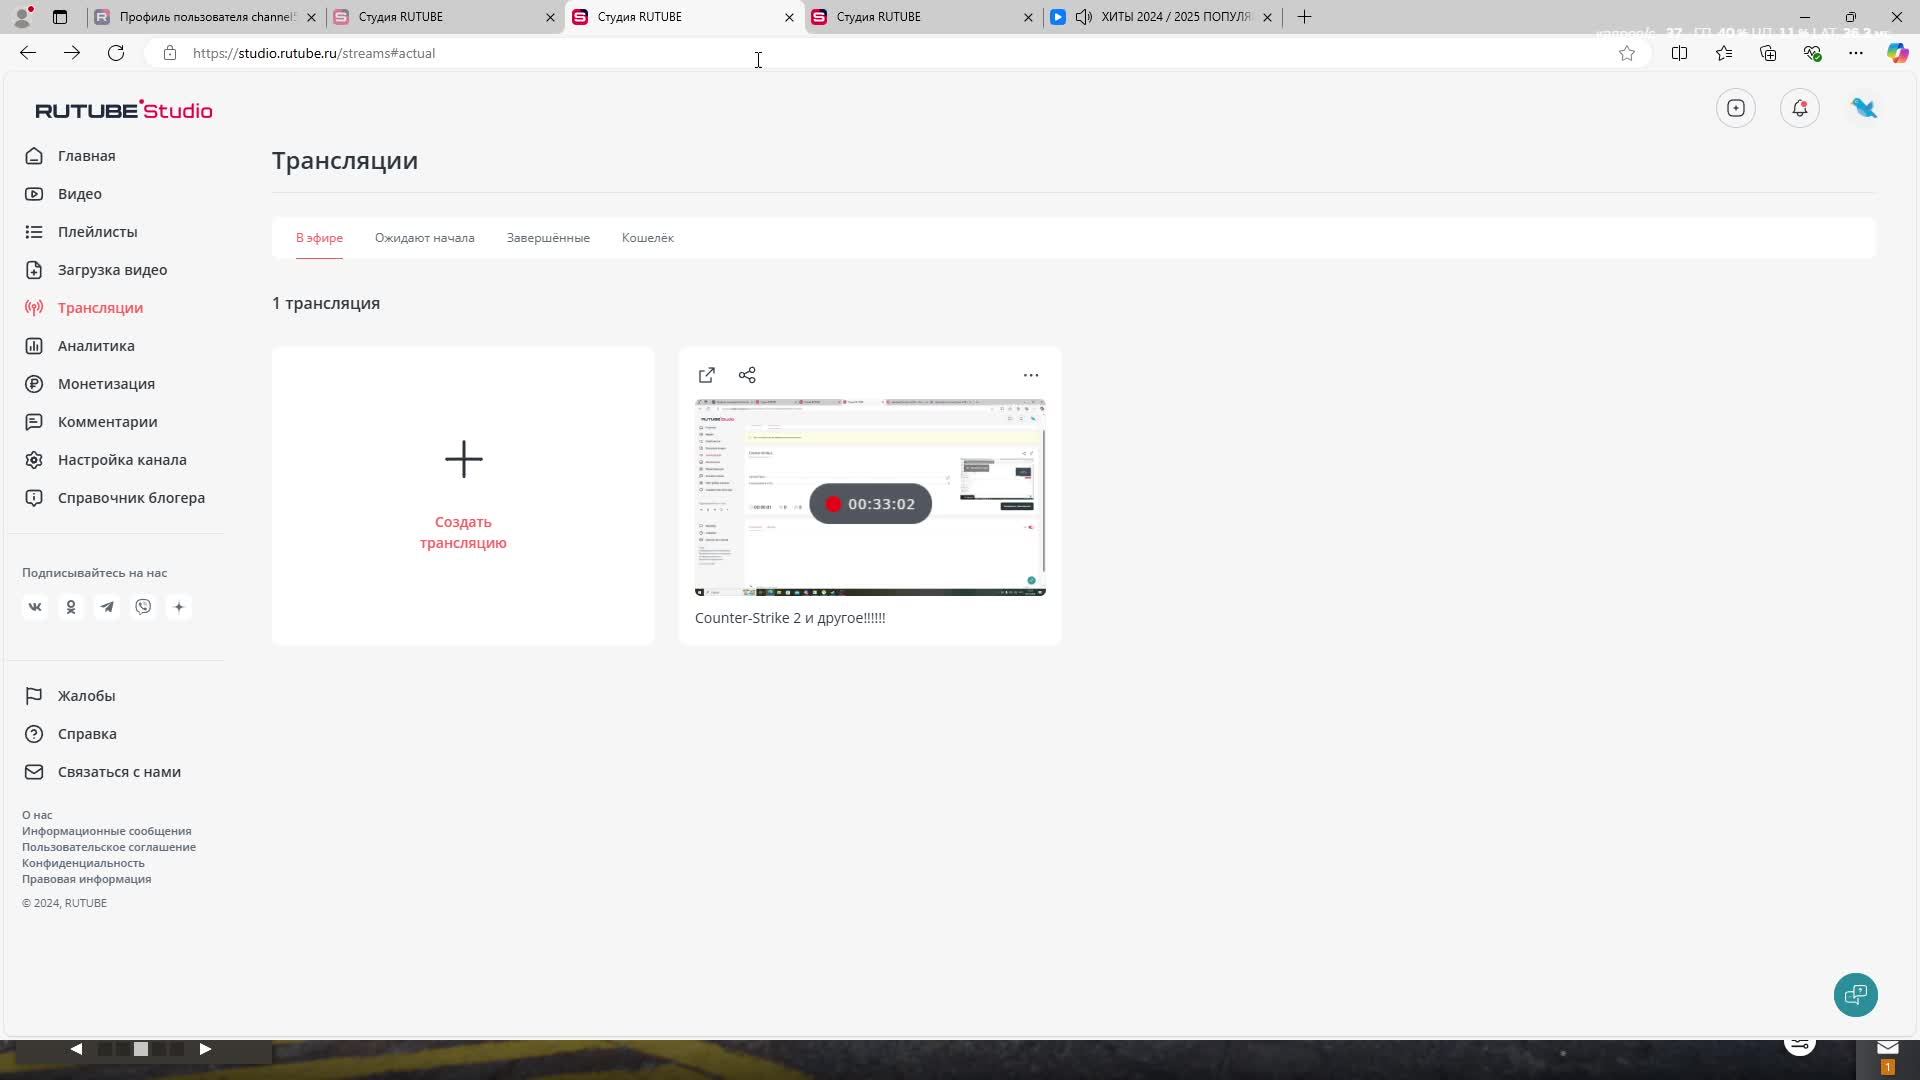Open Copilot icon in browser toolbar

(1897, 53)
